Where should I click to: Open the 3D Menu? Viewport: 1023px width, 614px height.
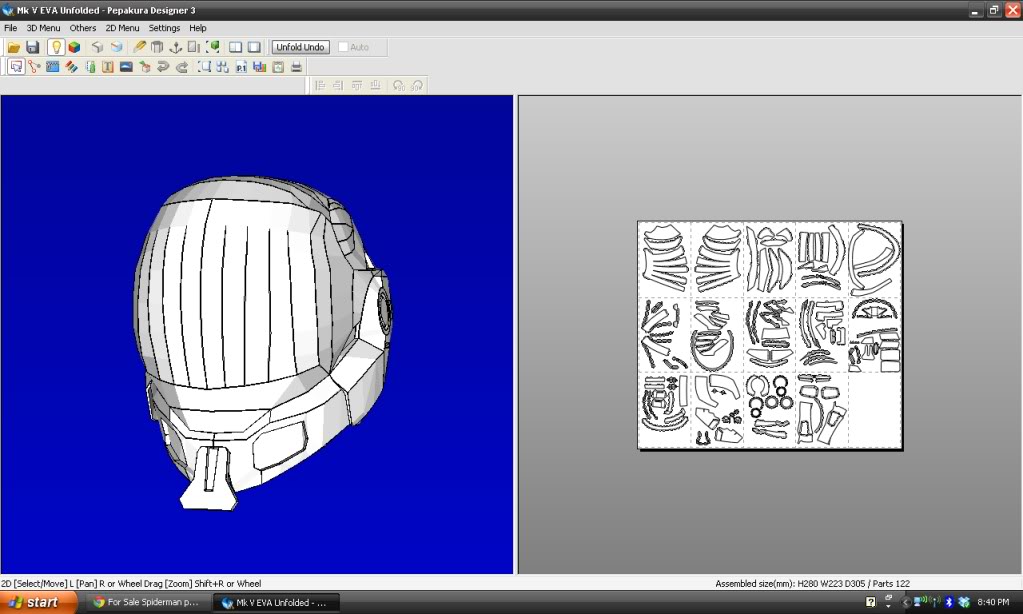coord(43,28)
